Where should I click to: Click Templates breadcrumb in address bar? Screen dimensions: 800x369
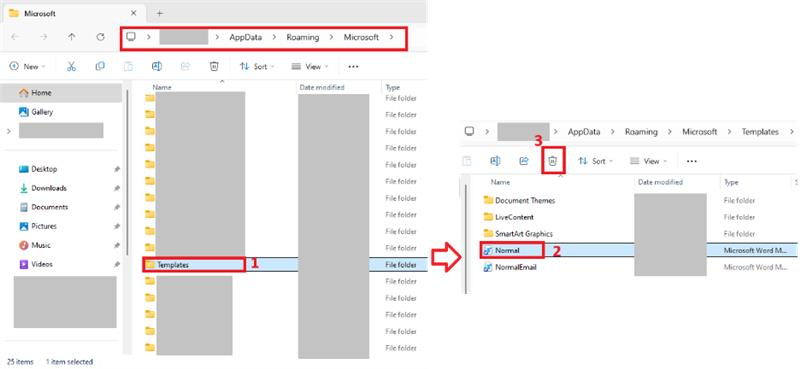[760, 132]
